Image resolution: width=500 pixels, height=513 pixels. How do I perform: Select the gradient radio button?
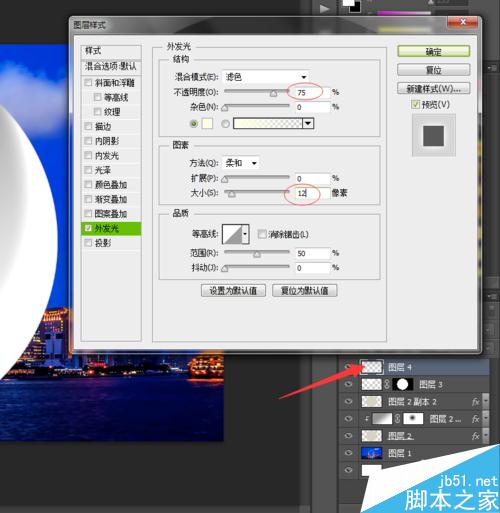coord(226,124)
